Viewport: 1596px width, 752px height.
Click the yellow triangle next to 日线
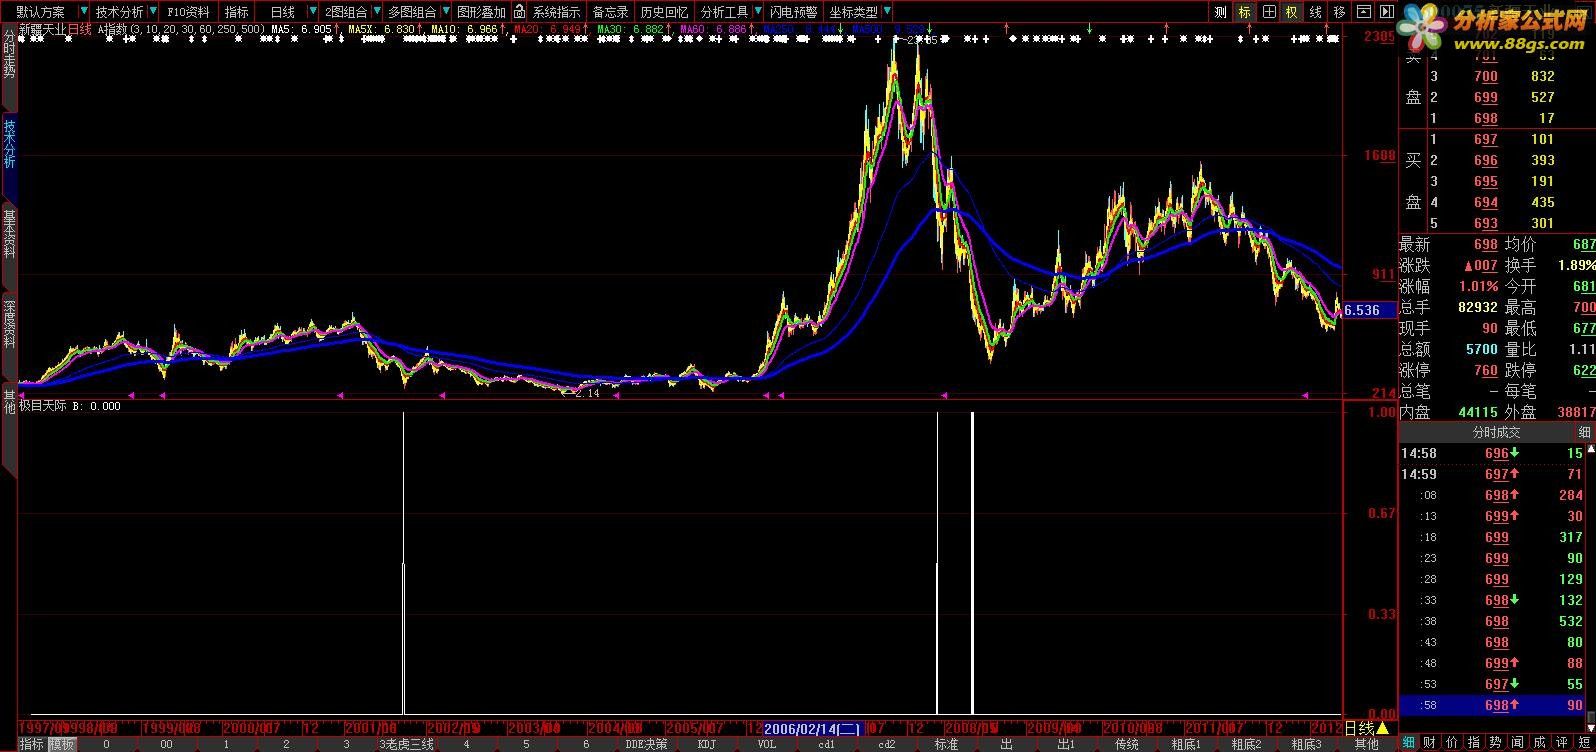click(1384, 728)
